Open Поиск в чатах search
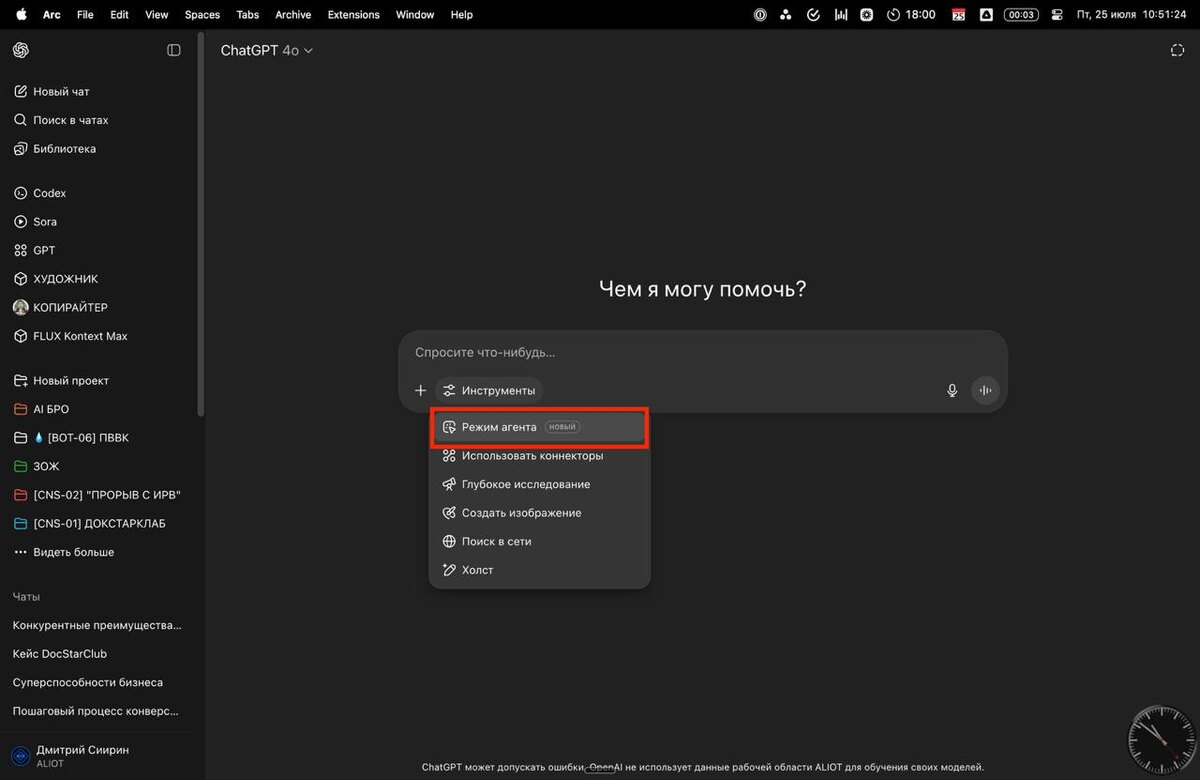This screenshot has height=780, width=1200. tap(100, 120)
